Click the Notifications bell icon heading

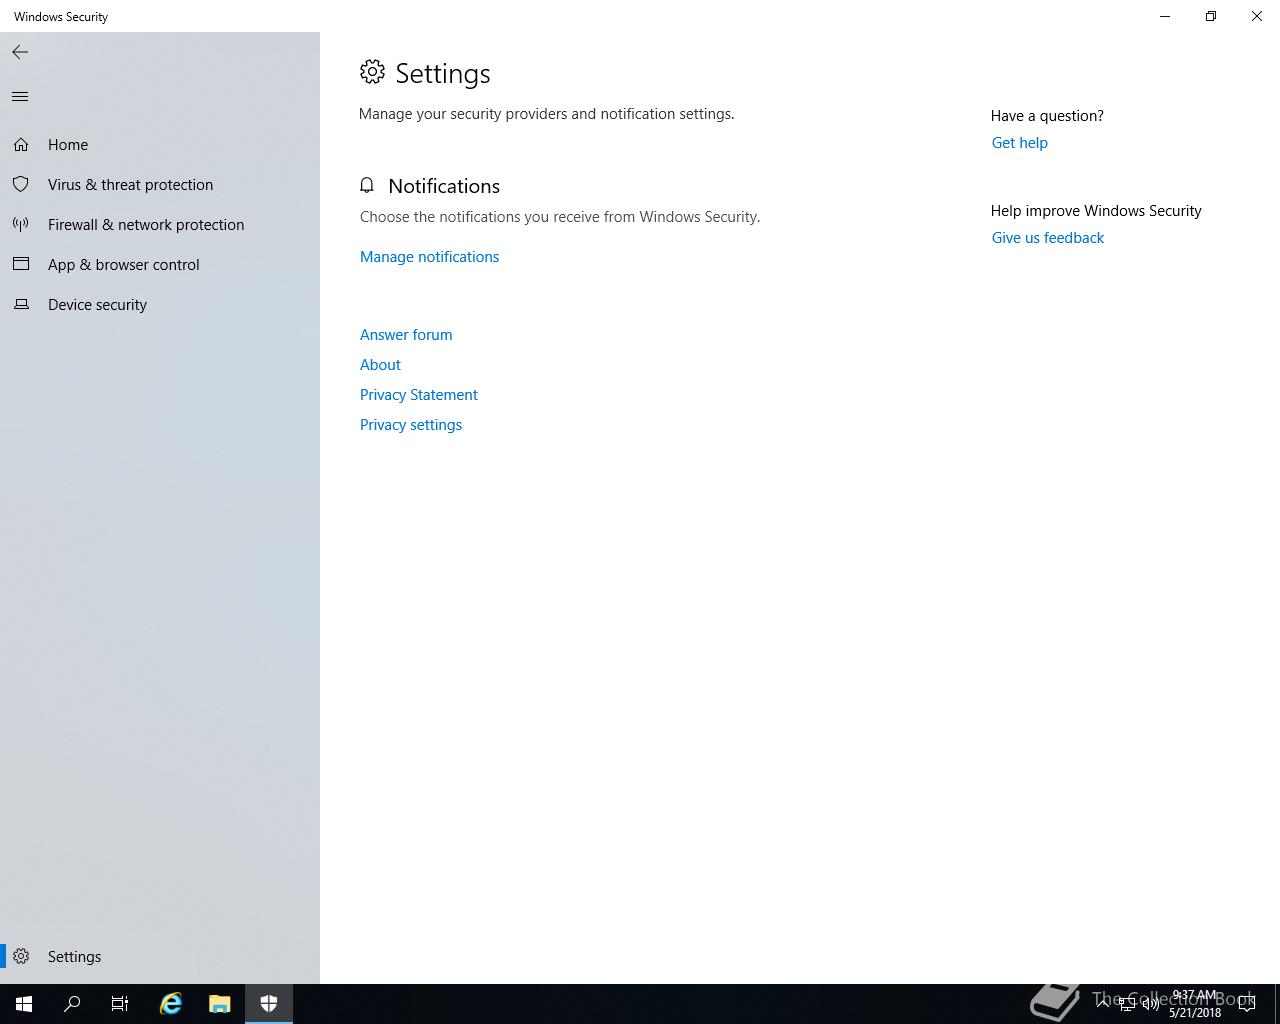pyautogui.click(x=367, y=186)
